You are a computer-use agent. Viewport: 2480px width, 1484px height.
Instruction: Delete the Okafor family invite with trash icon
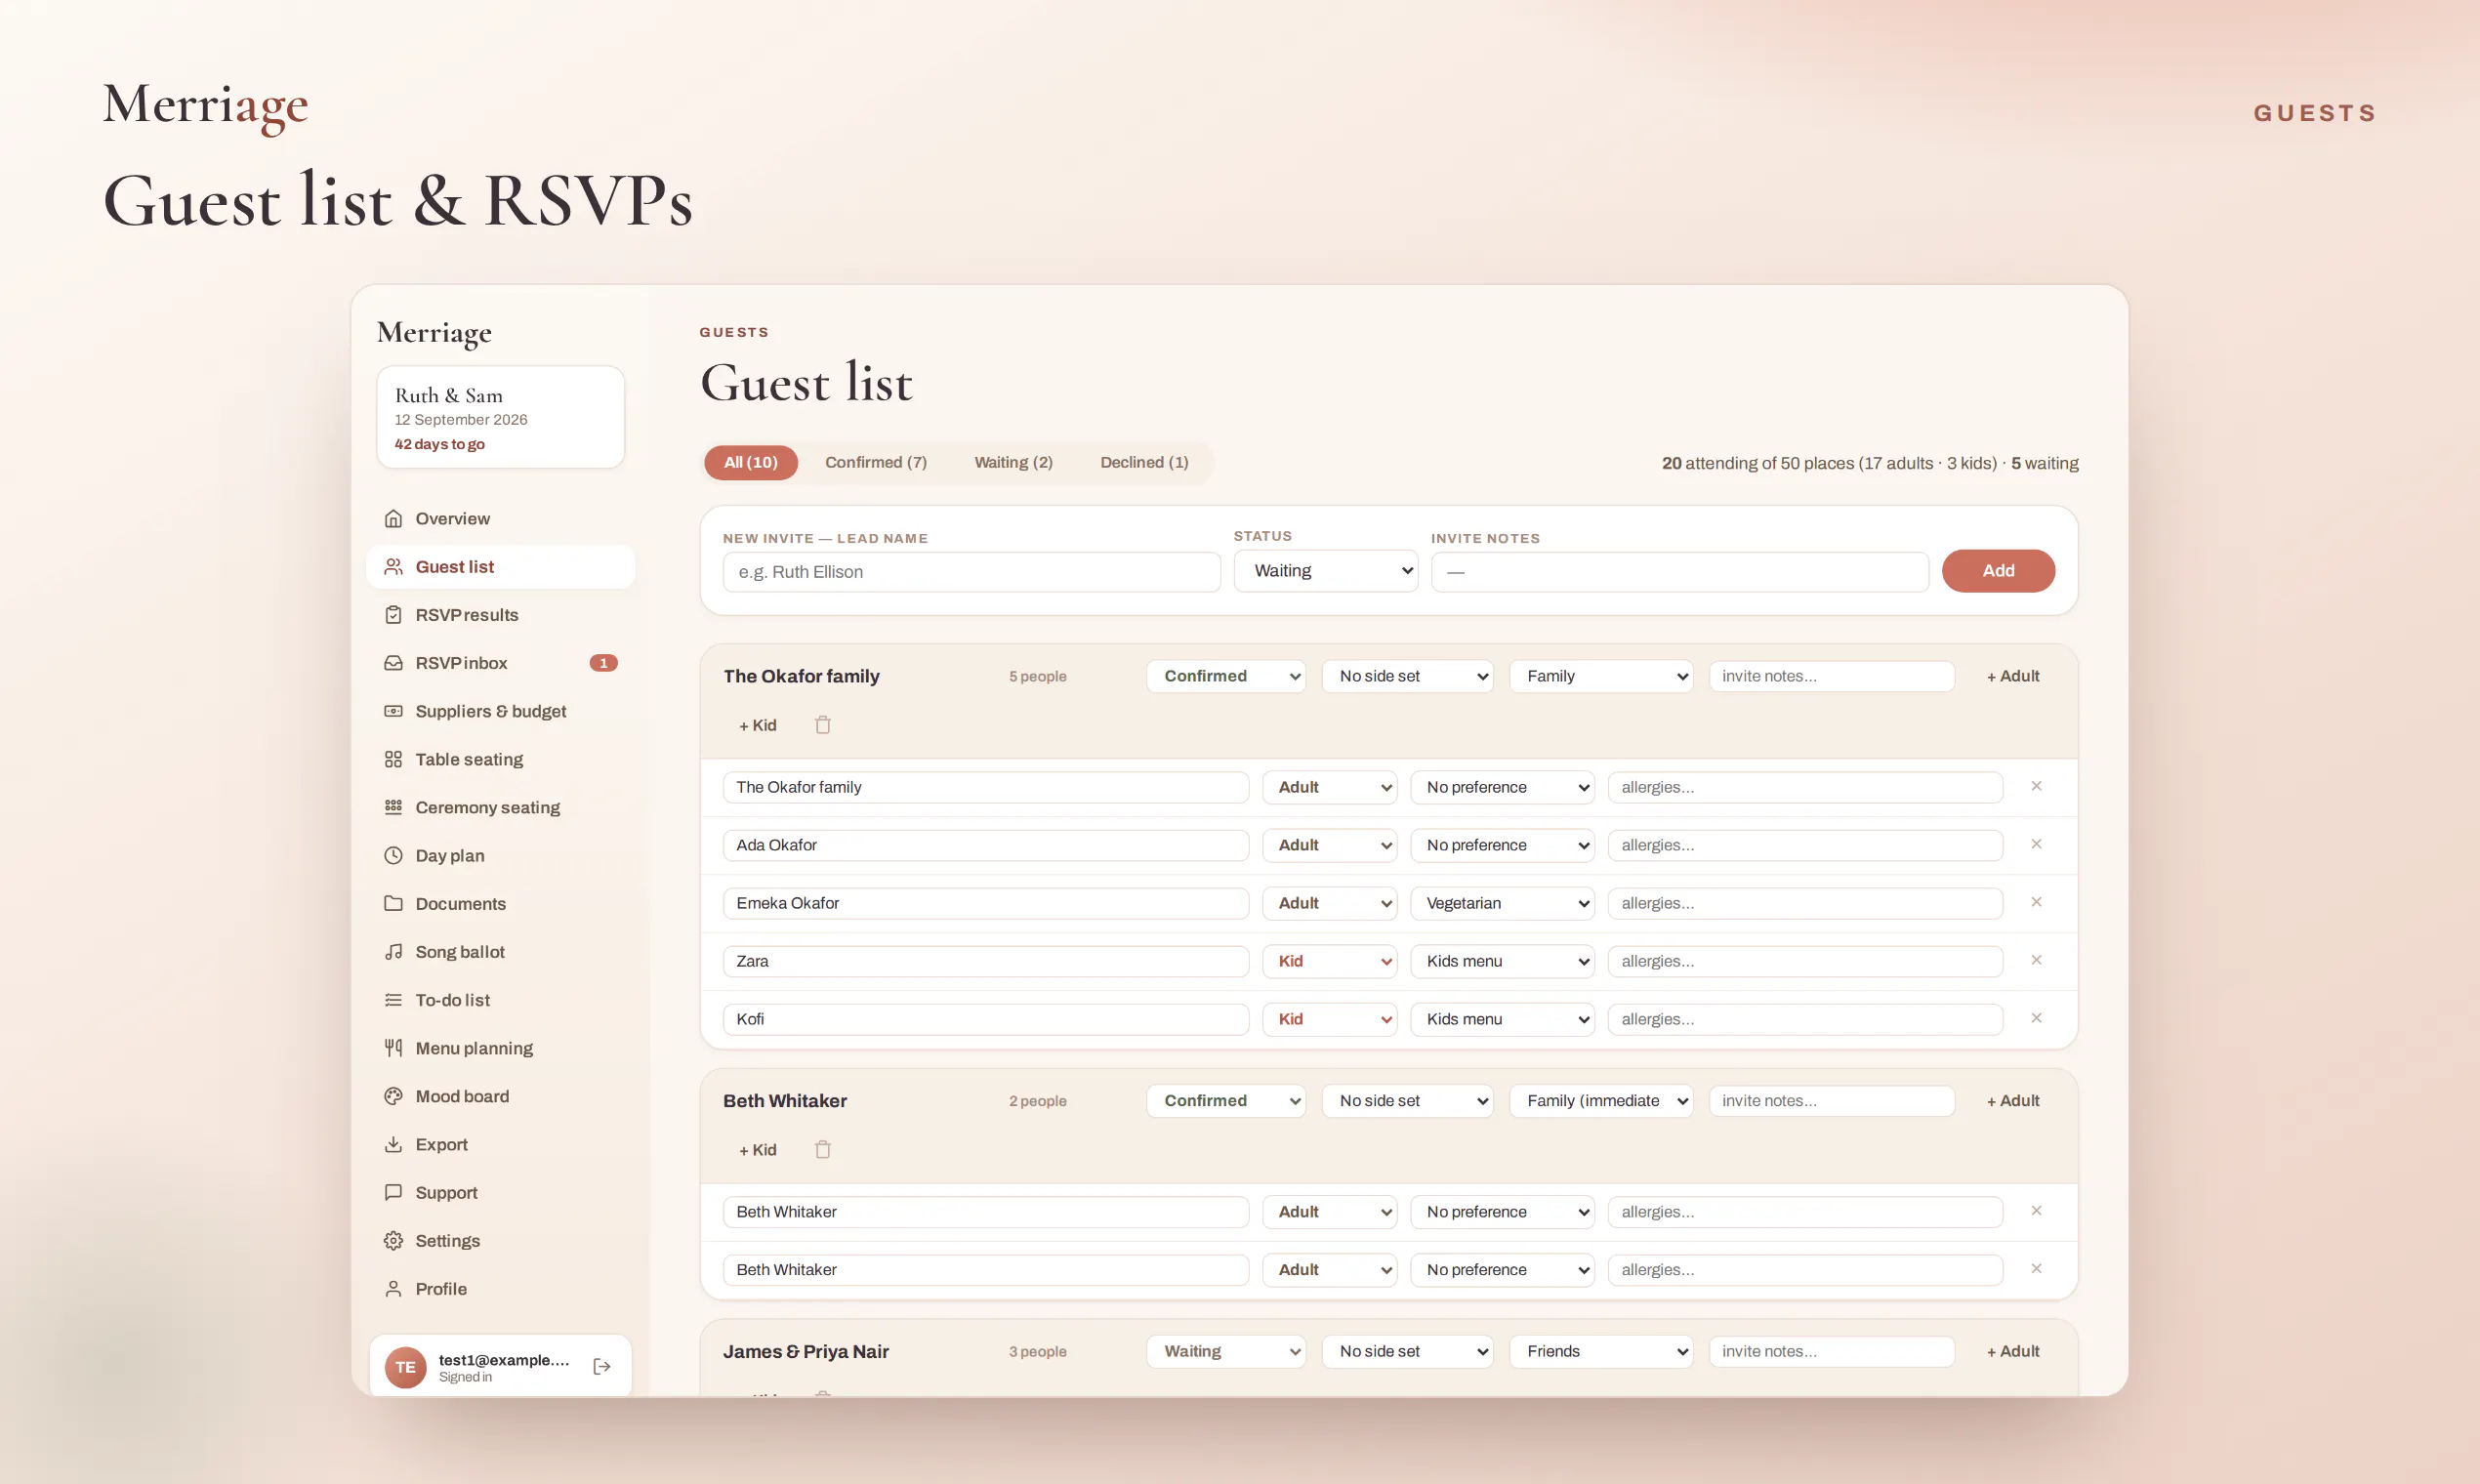[823, 725]
